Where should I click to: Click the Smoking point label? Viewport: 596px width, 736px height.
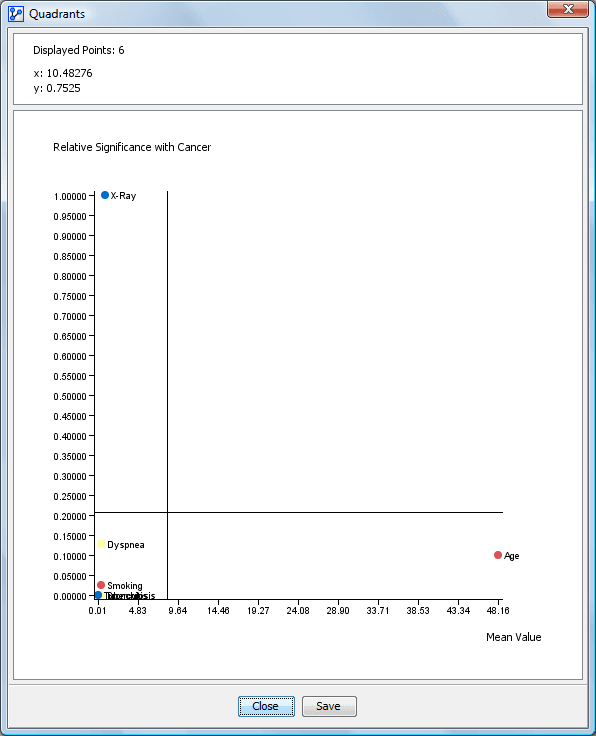pos(125,585)
